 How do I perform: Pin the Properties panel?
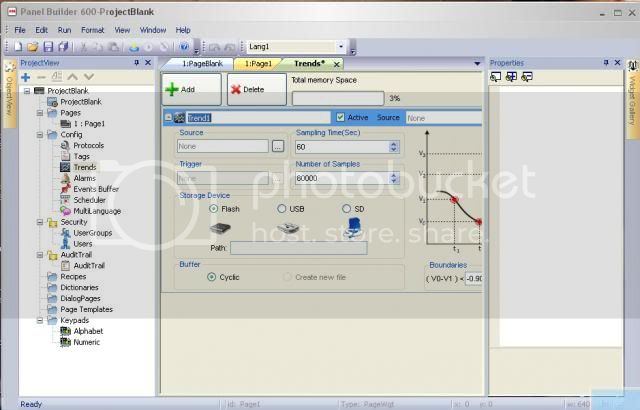pos(606,63)
